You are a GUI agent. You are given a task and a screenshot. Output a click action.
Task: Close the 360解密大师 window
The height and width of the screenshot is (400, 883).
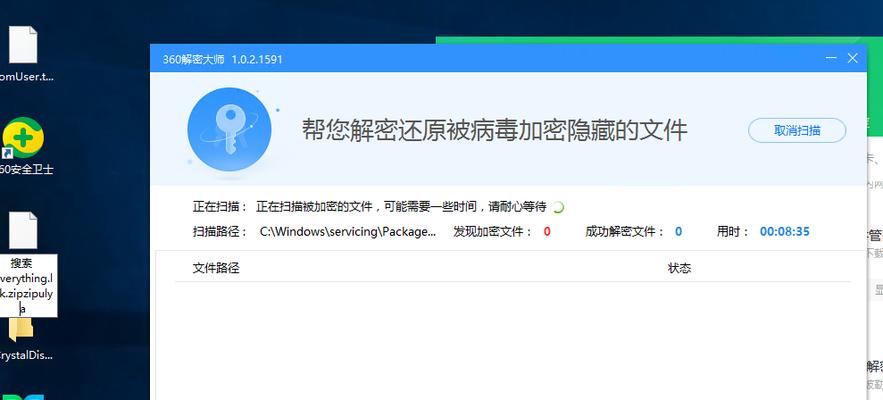tap(853, 59)
